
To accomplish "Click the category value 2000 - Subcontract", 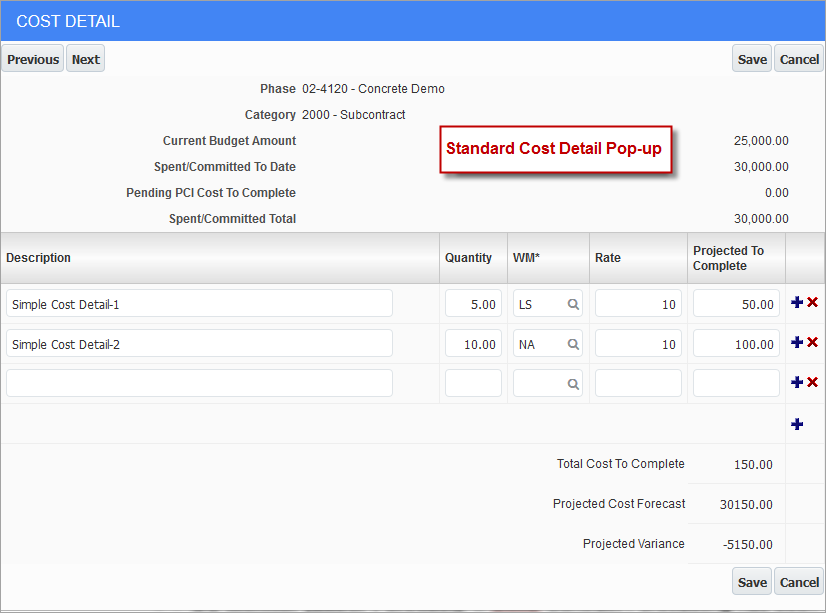I will [x=353, y=114].
